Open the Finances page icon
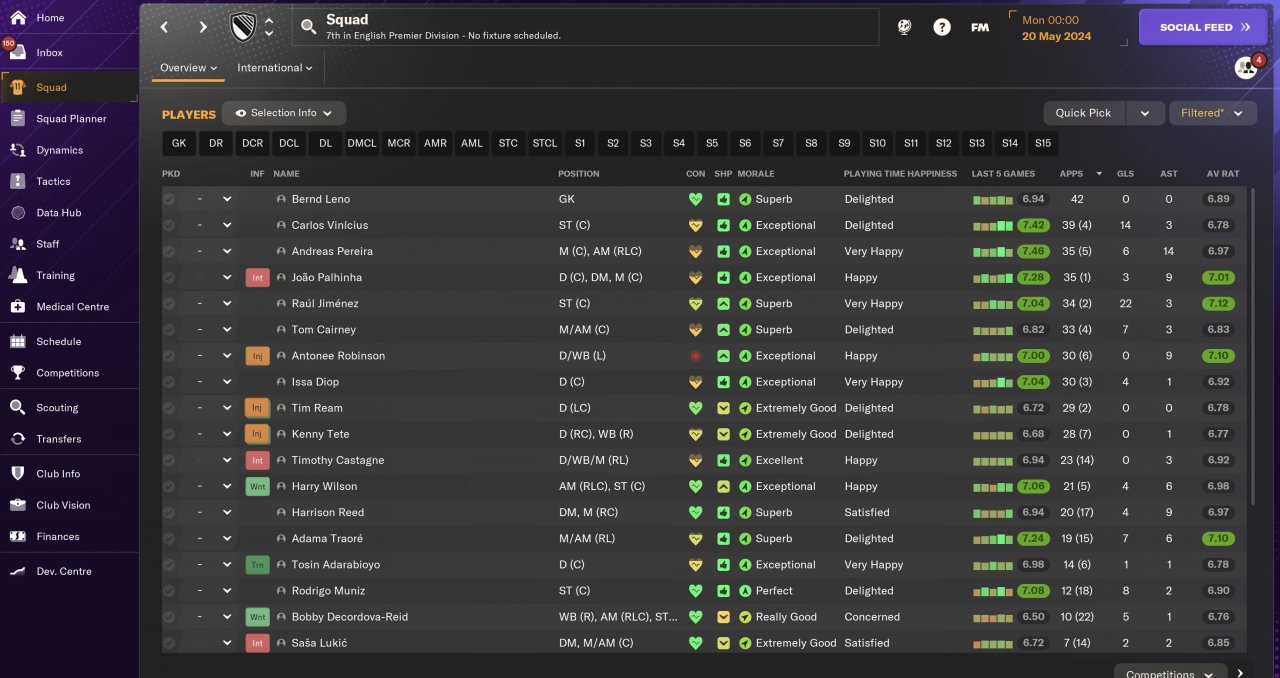Viewport: 1280px width, 678px height. pyautogui.click(x=18, y=537)
